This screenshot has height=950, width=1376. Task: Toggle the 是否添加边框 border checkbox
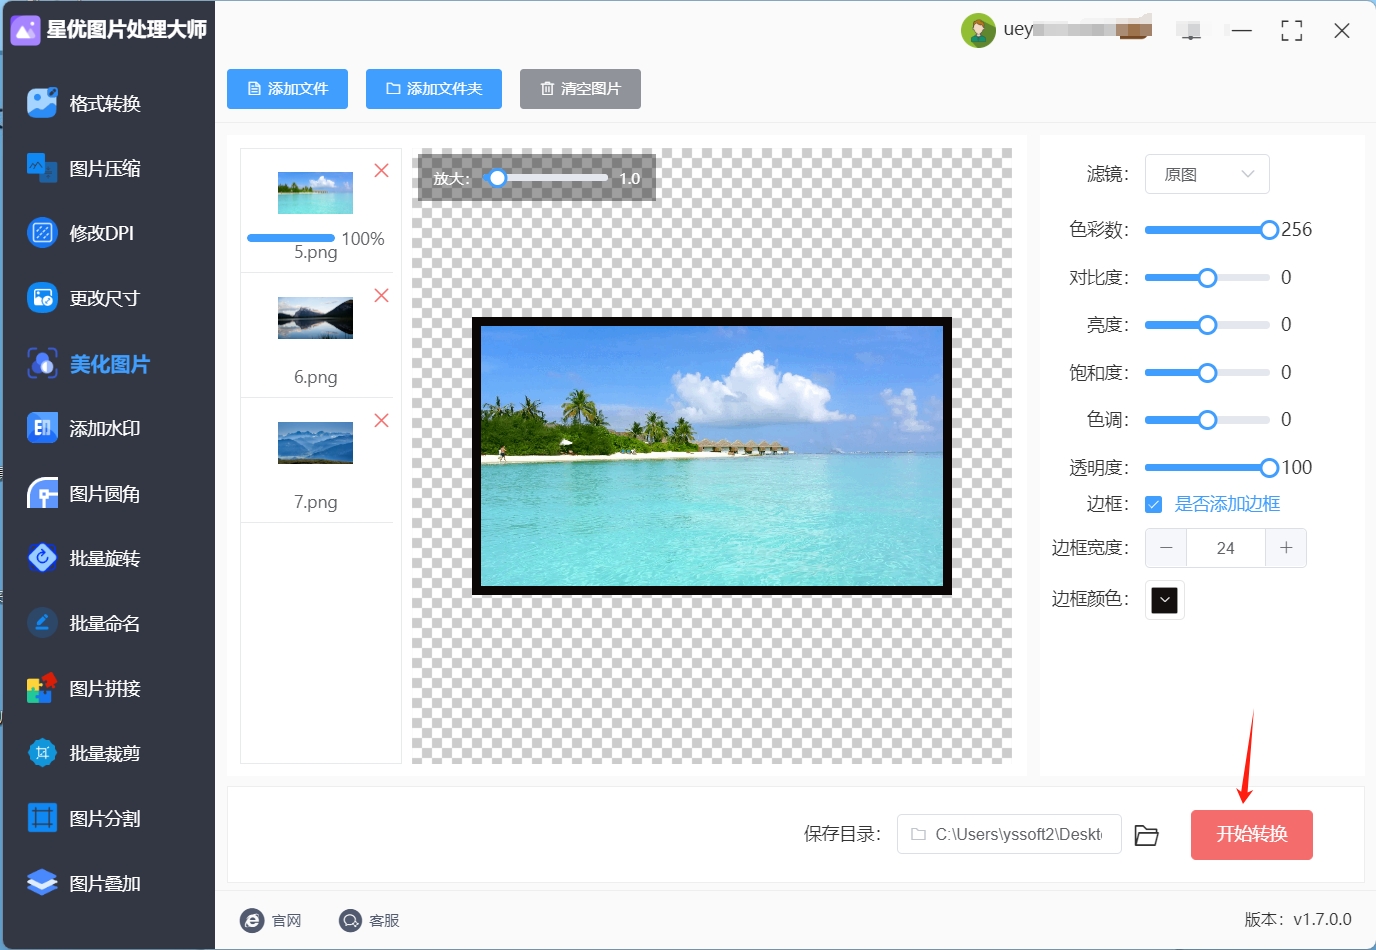point(1154,504)
